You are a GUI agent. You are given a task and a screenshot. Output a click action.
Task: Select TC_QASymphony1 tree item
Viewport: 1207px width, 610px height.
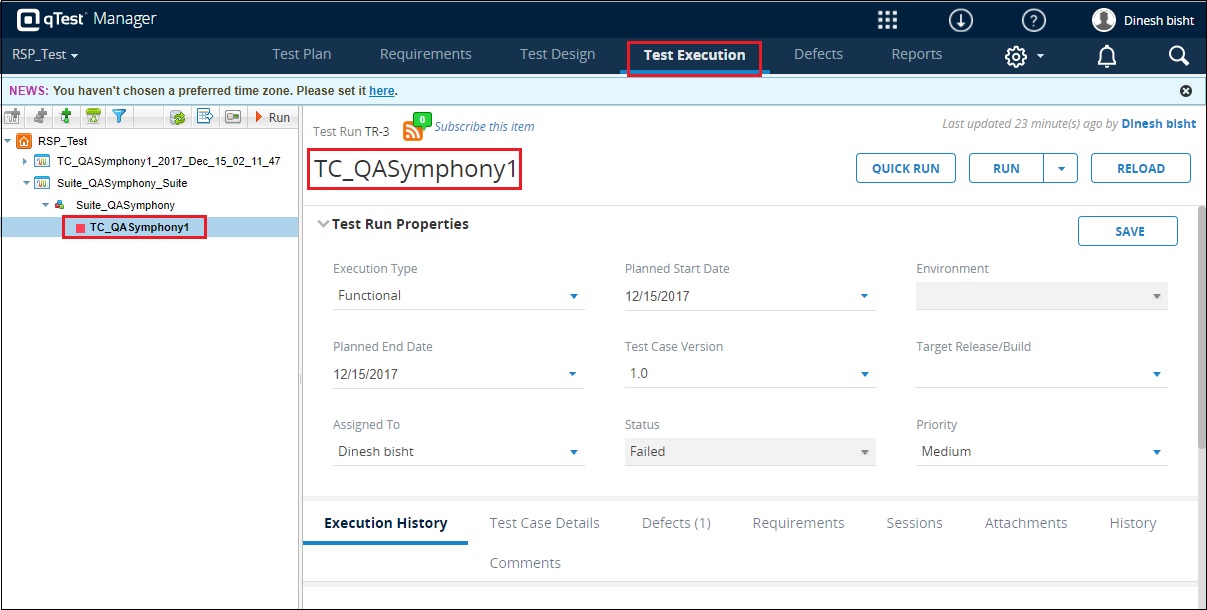pyautogui.click(x=139, y=228)
